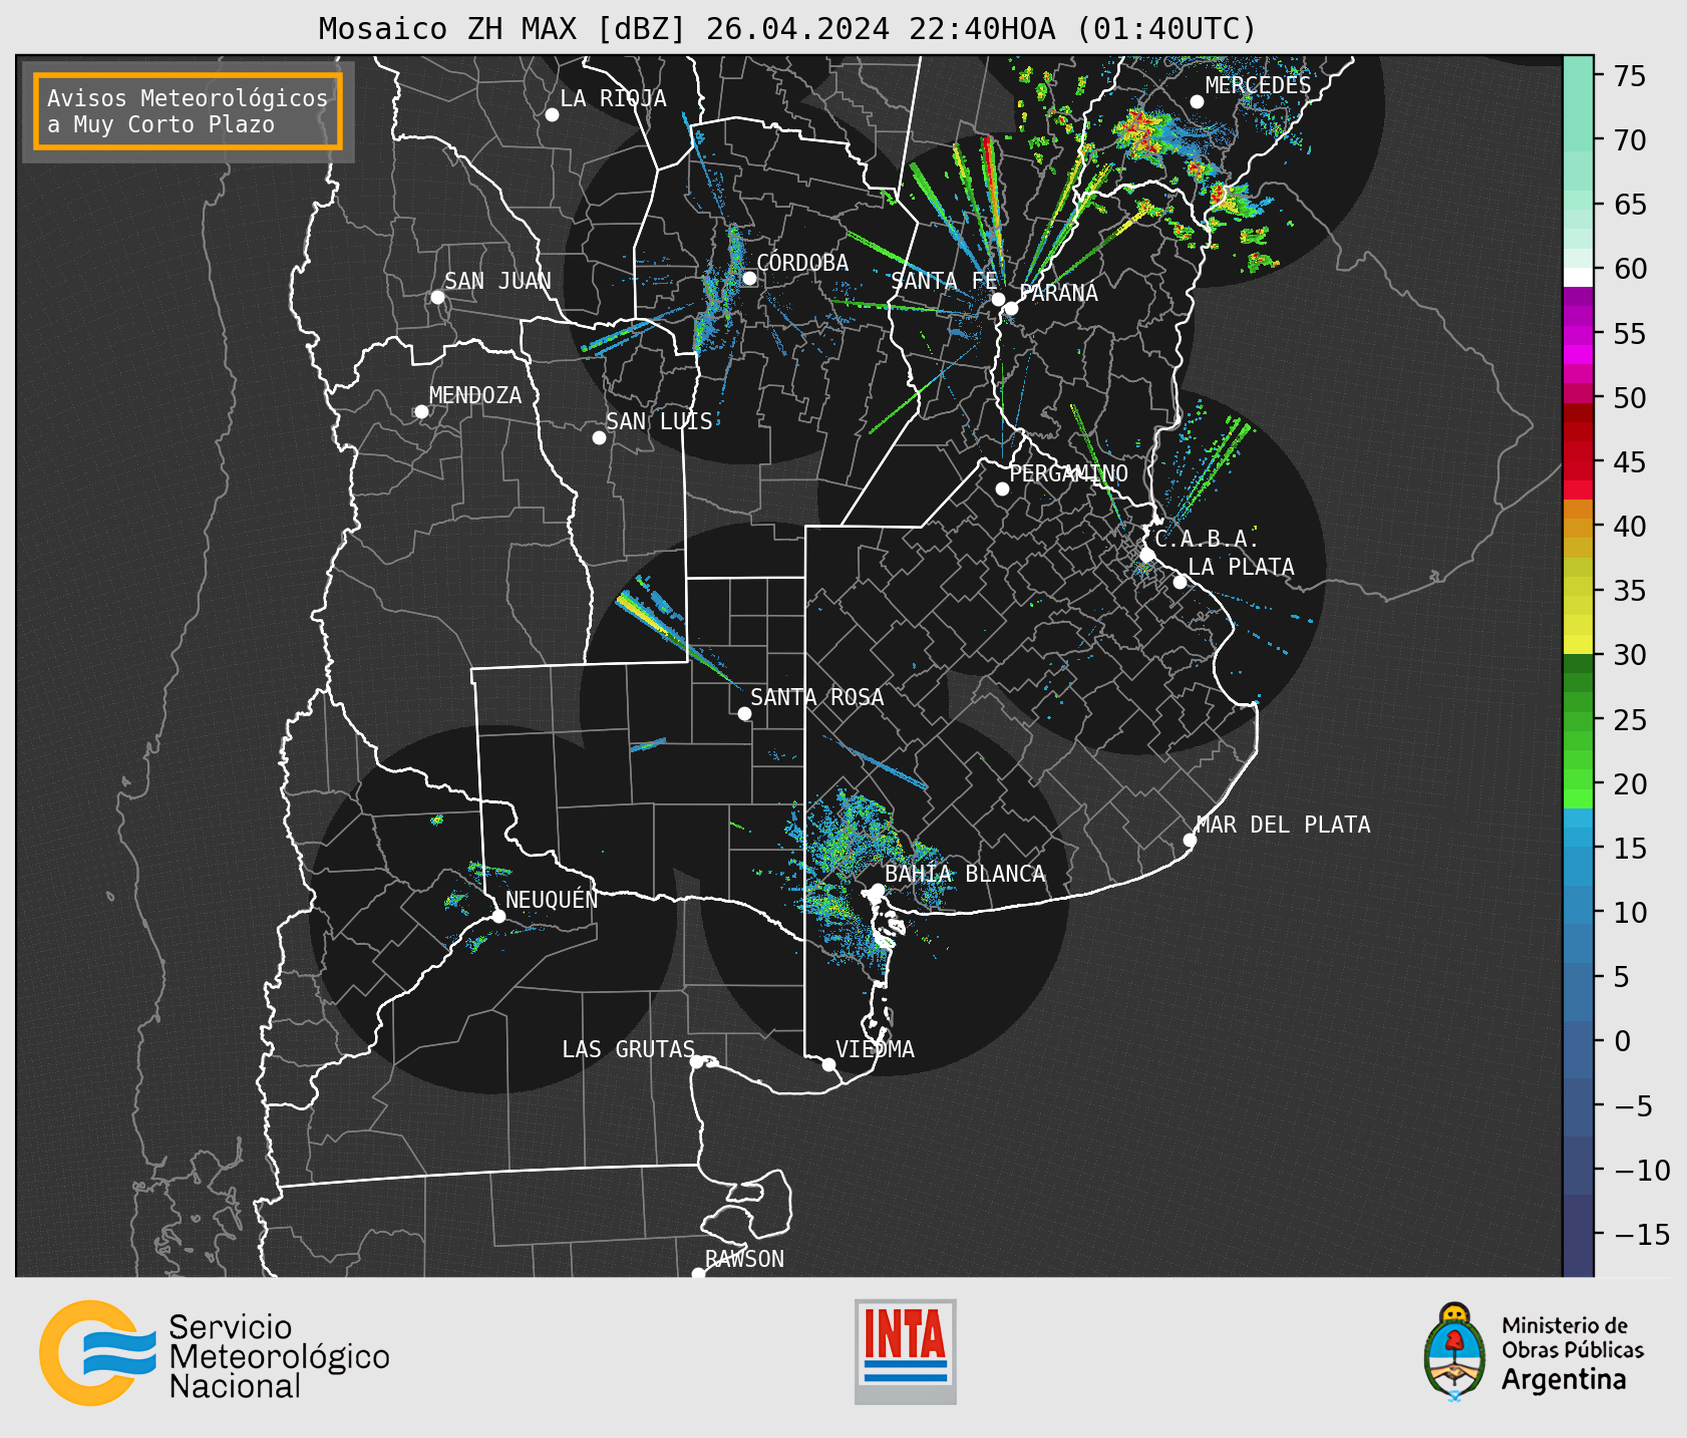
Task: Click the green 25 dBZ swatch on scale
Action: point(1578,719)
